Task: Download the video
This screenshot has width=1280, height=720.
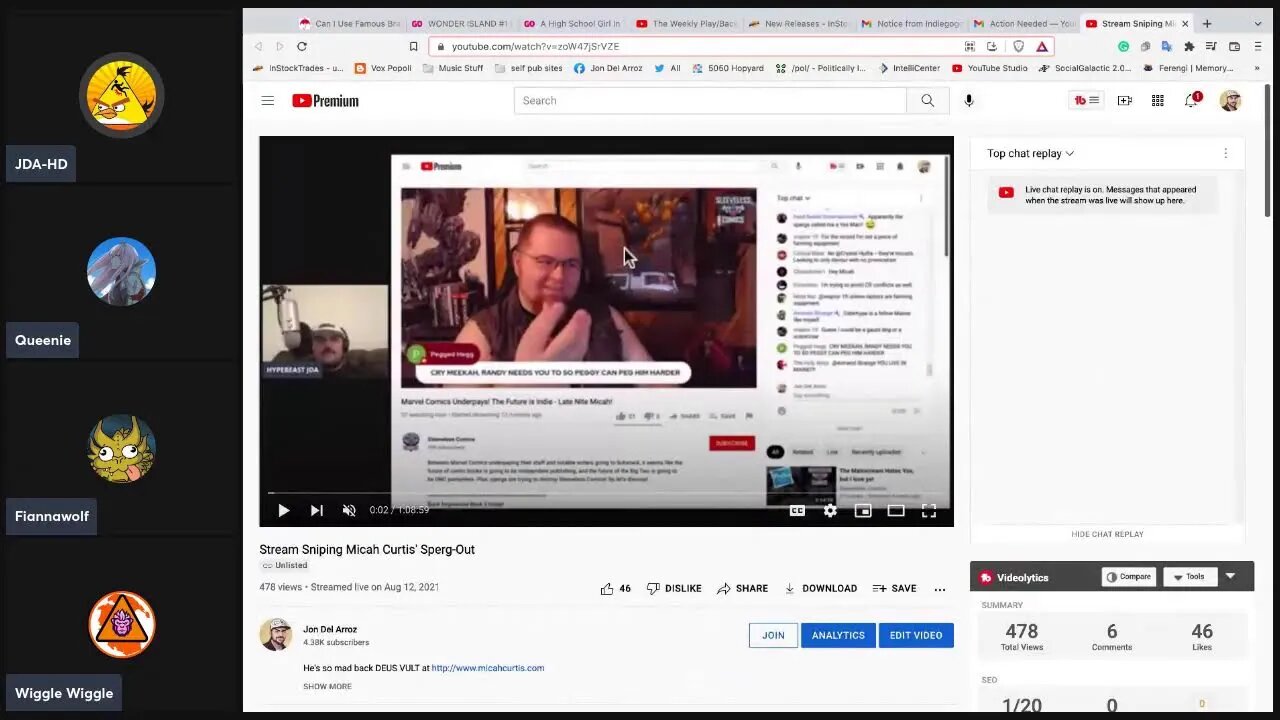Action: pyautogui.click(x=820, y=589)
